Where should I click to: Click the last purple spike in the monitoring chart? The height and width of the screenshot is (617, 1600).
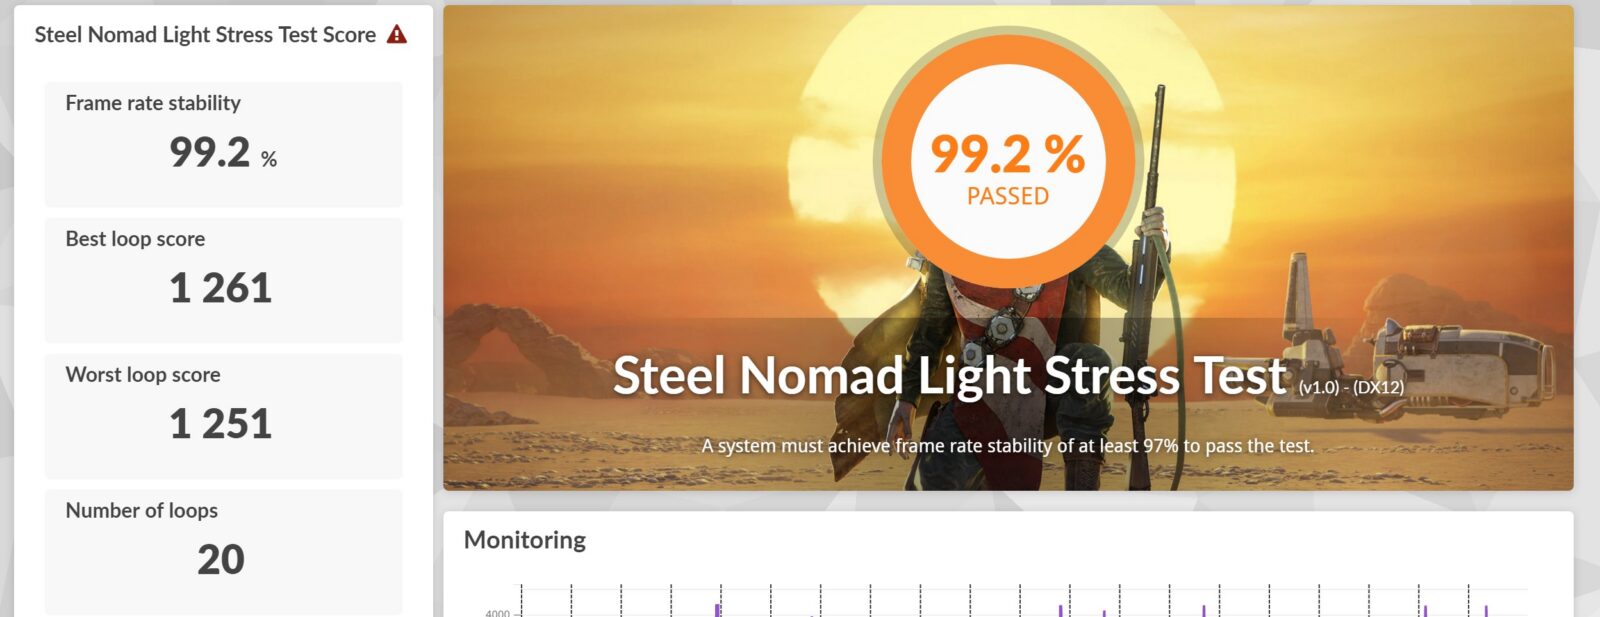click(x=1486, y=610)
